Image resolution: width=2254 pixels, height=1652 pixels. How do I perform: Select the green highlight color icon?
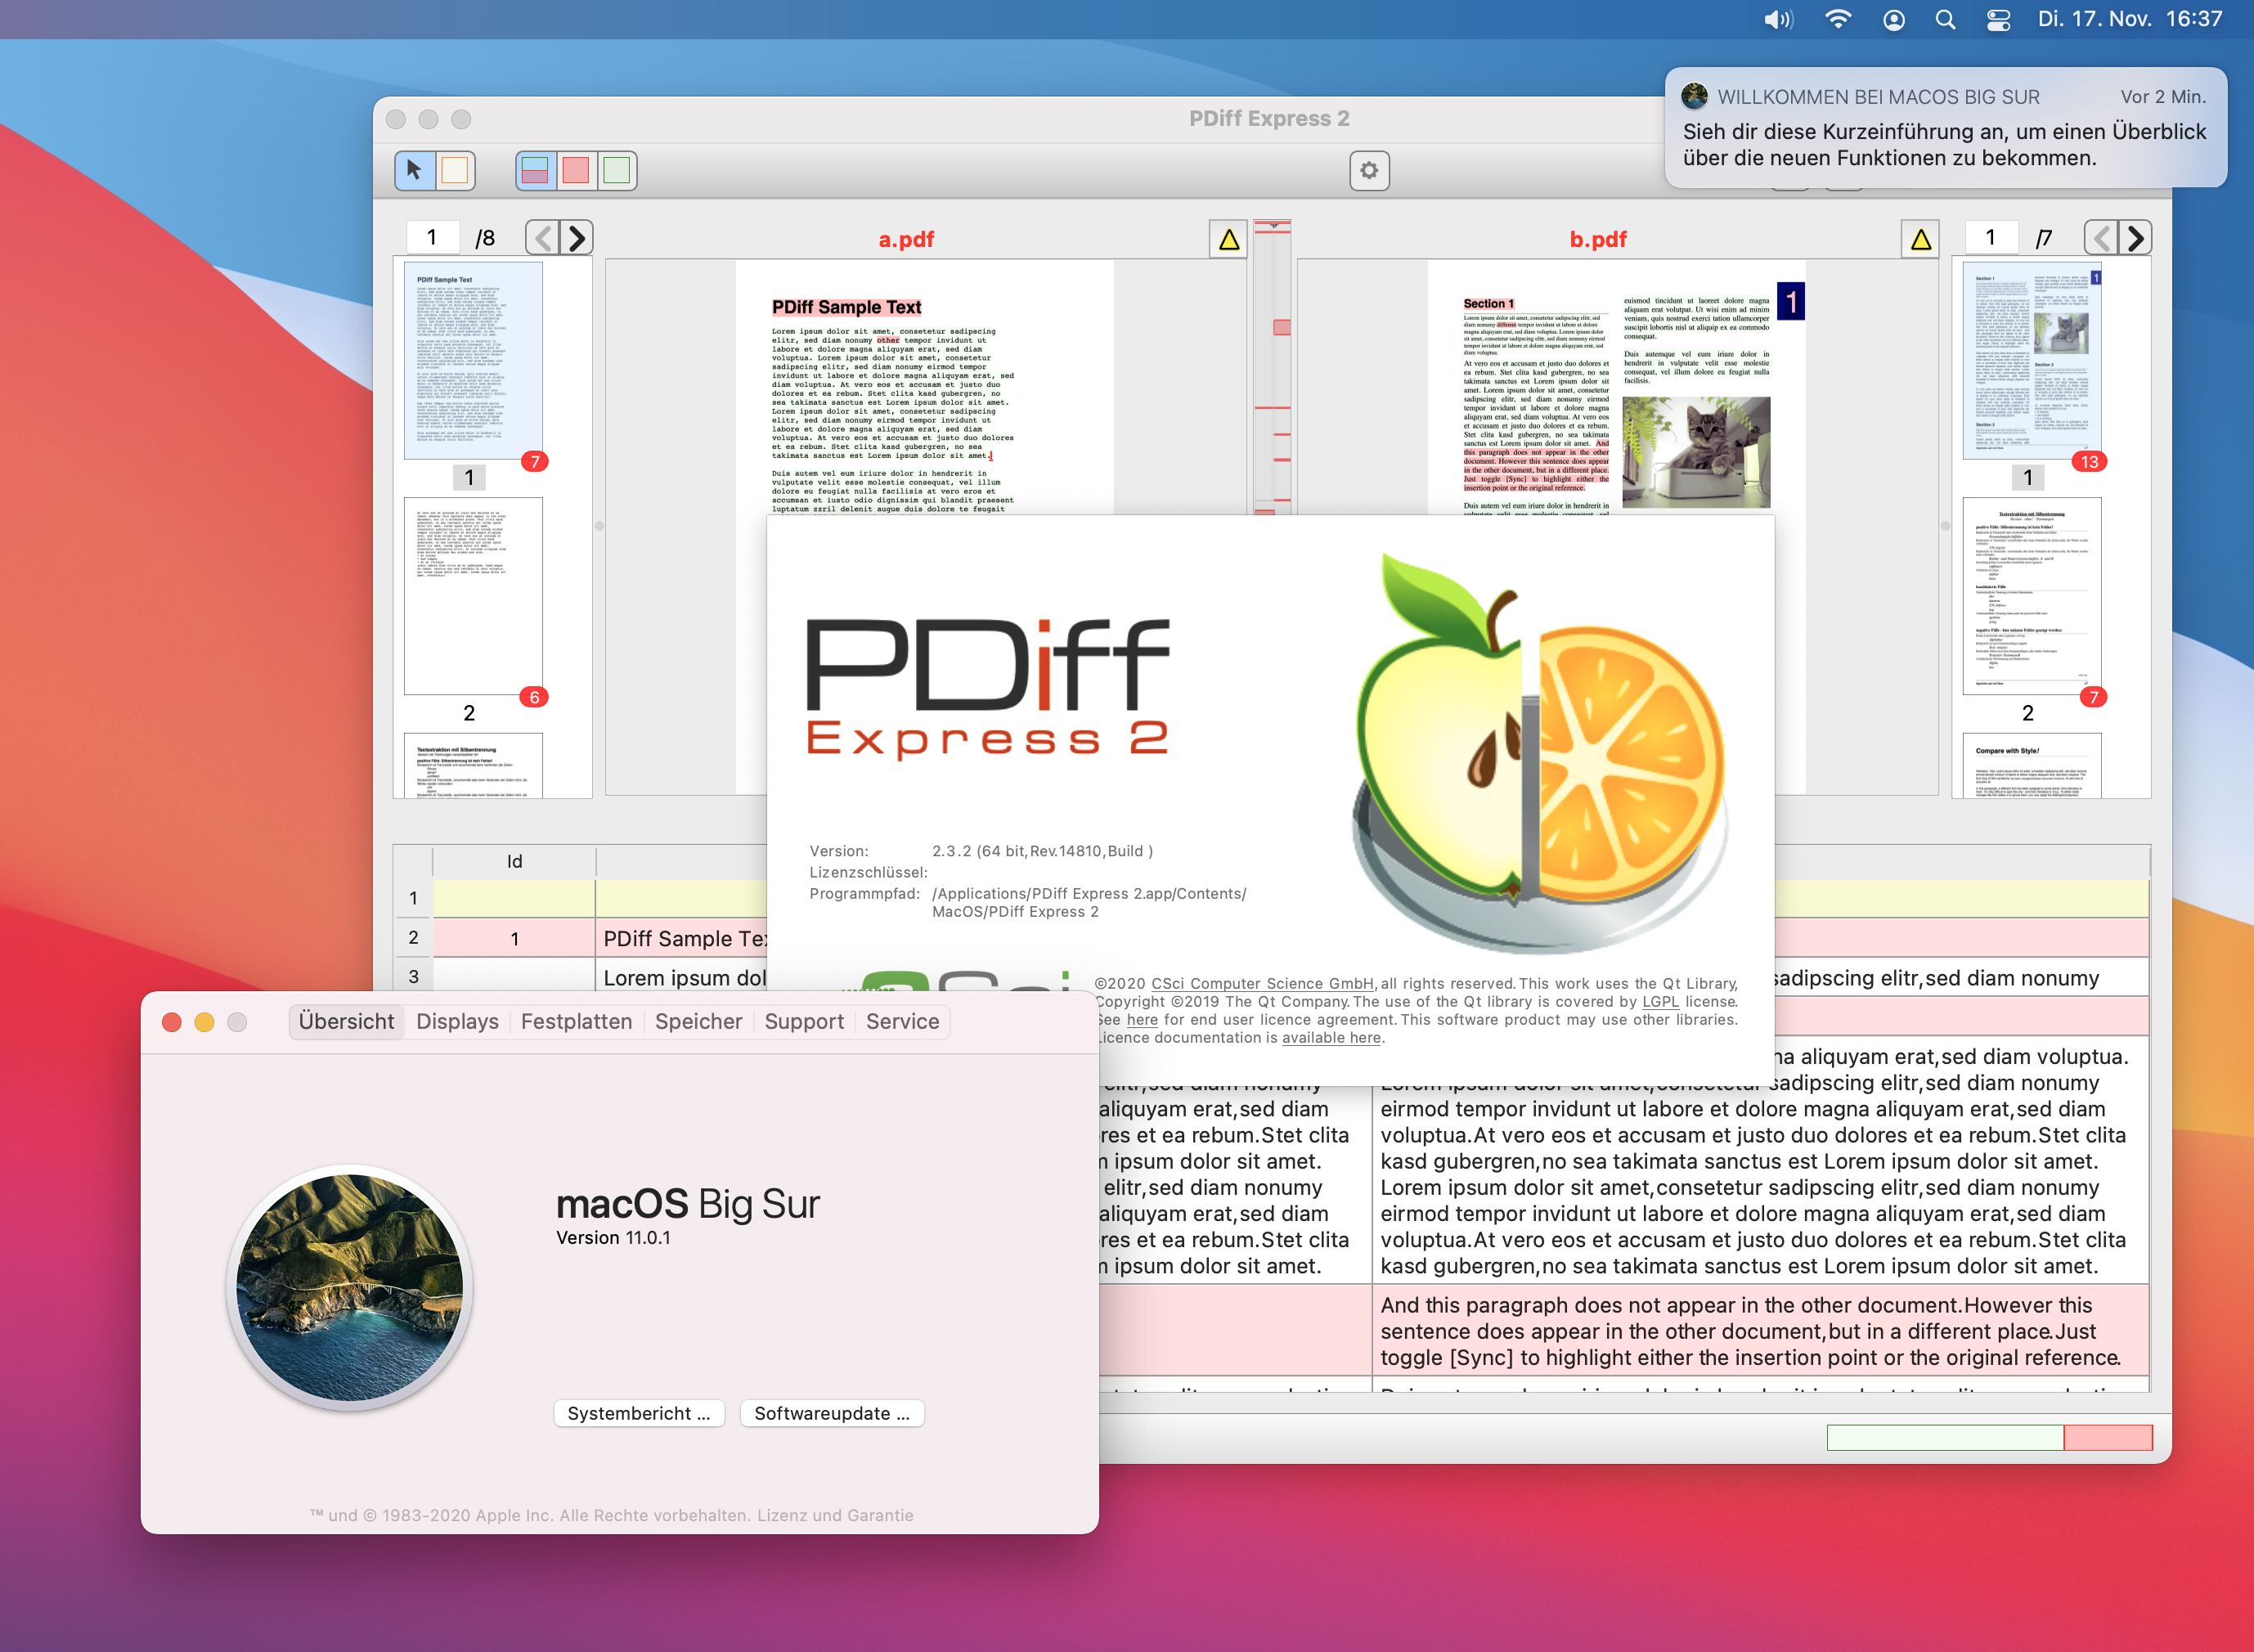[x=617, y=170]
